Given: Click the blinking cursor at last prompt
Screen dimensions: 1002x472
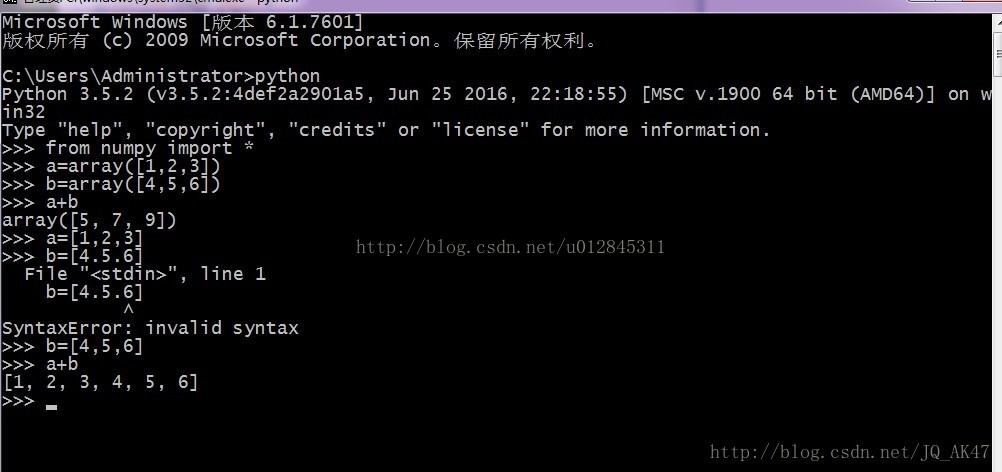Looking at the screenshot, I should coord(52,406).
